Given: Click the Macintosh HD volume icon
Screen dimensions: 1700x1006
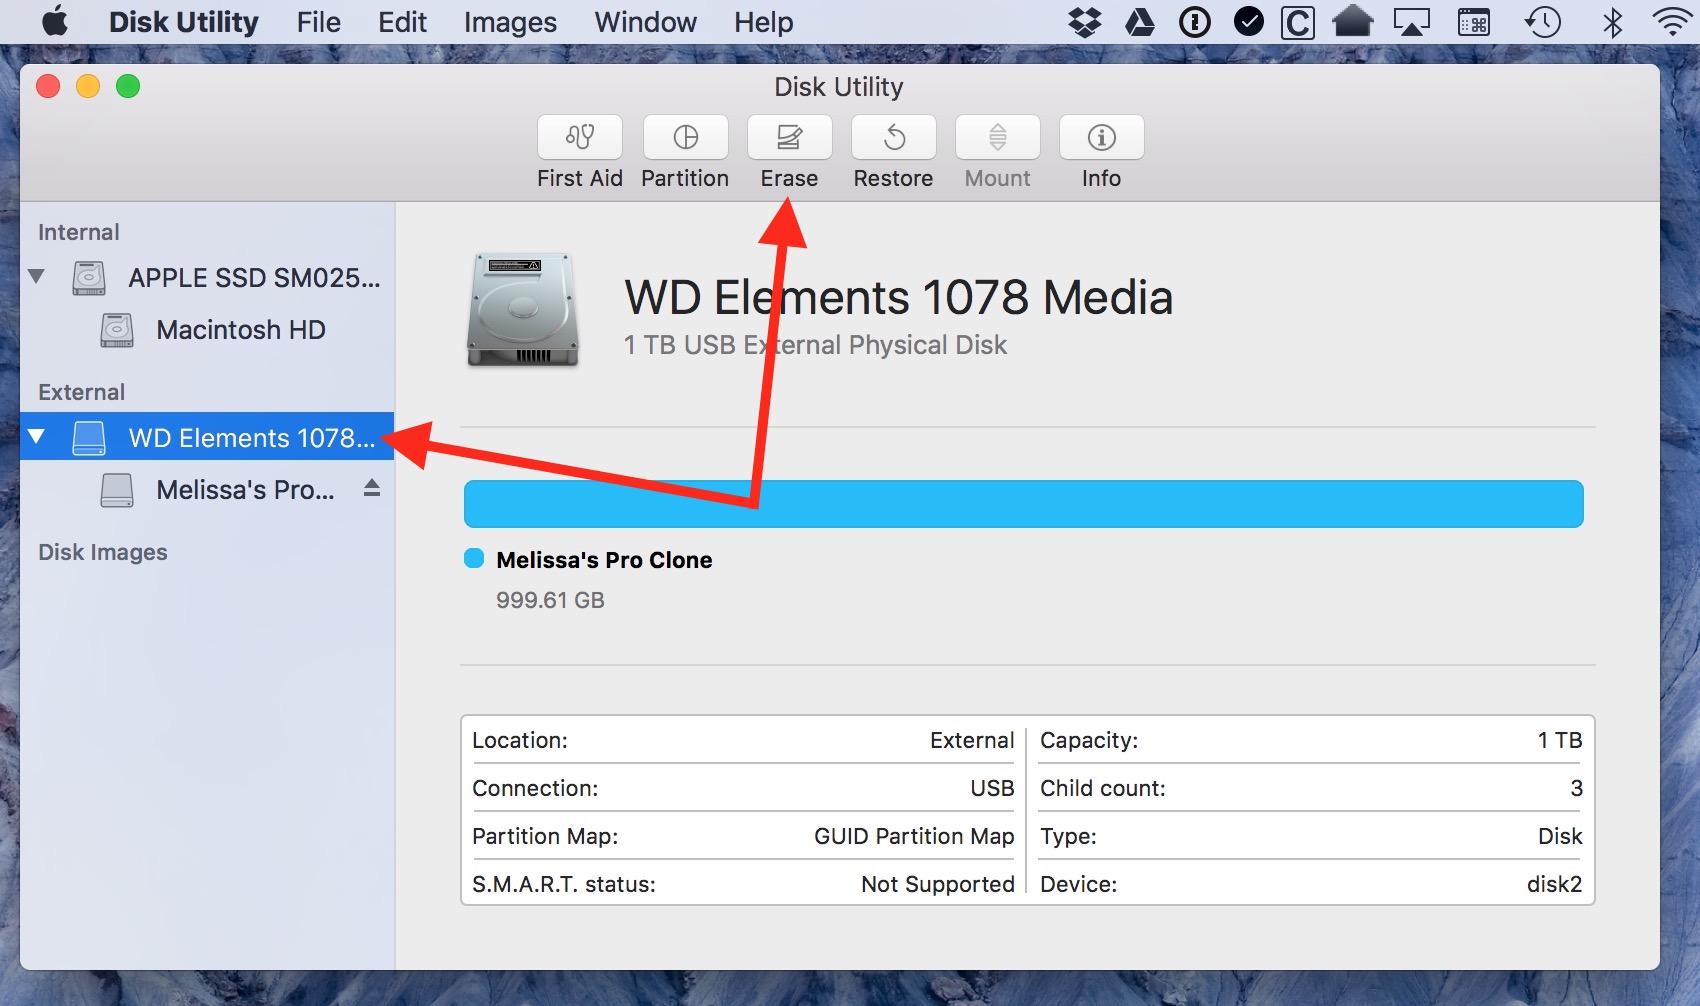Looking at the screenshot, I should (117, 330).
